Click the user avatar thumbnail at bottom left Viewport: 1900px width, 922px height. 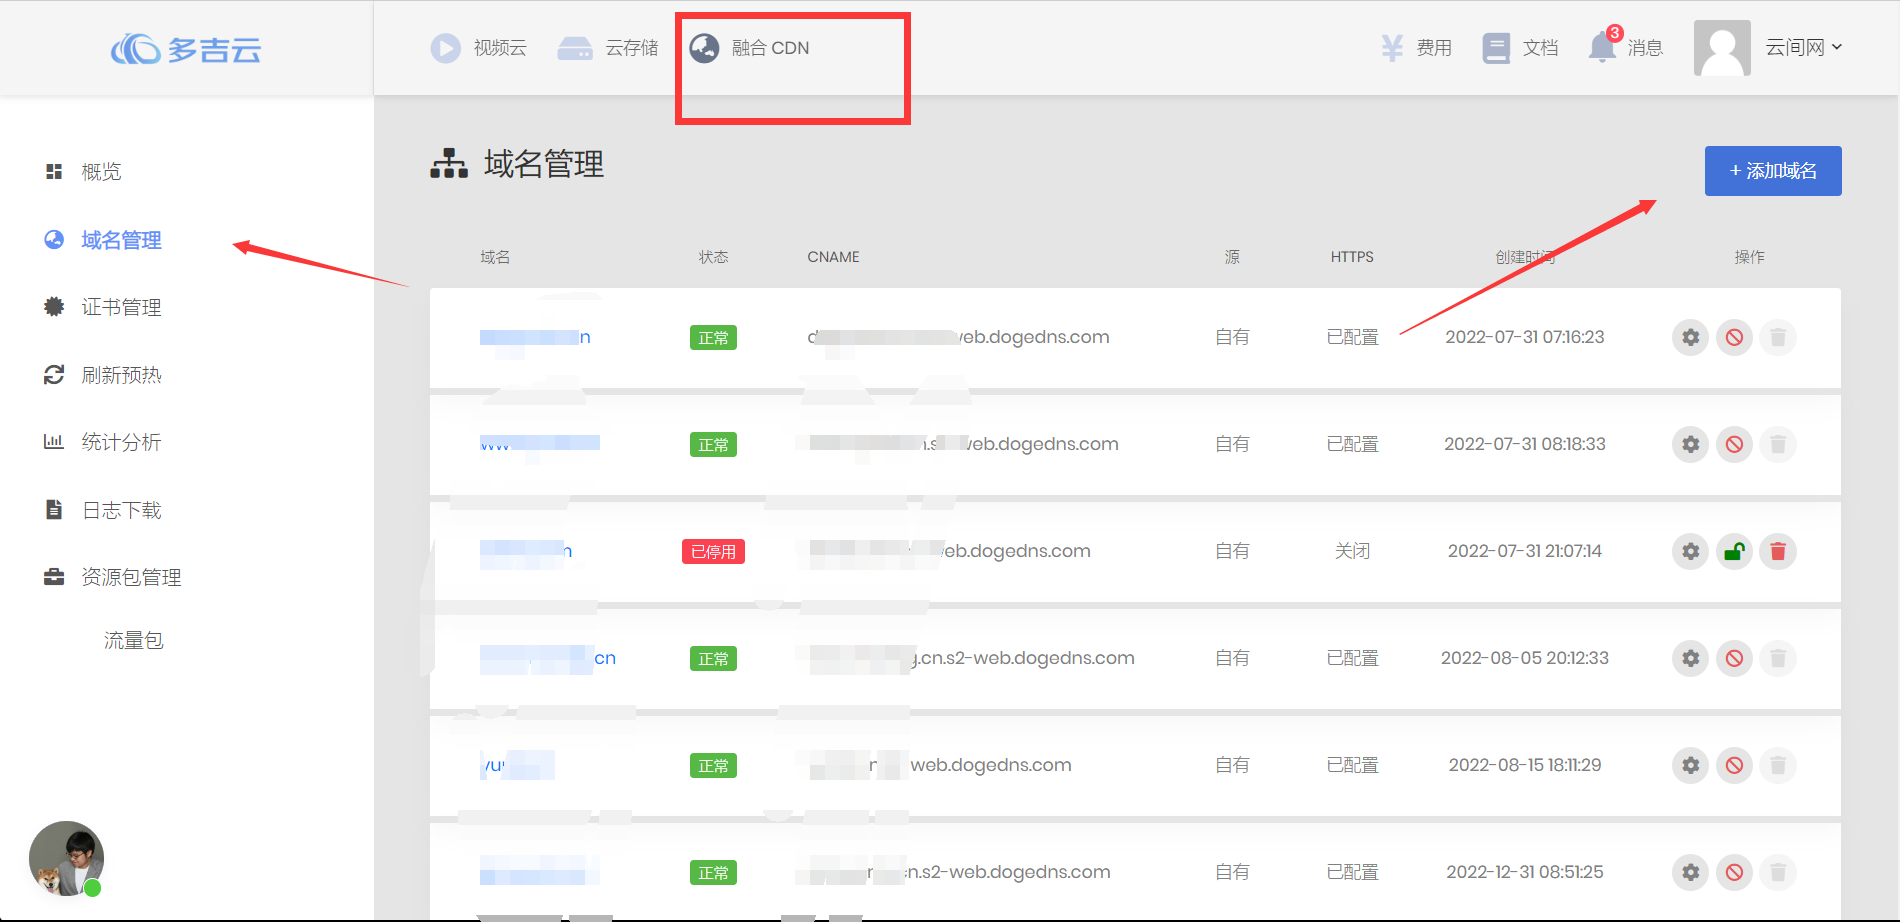pyautogui.click(x=66, y=859)
